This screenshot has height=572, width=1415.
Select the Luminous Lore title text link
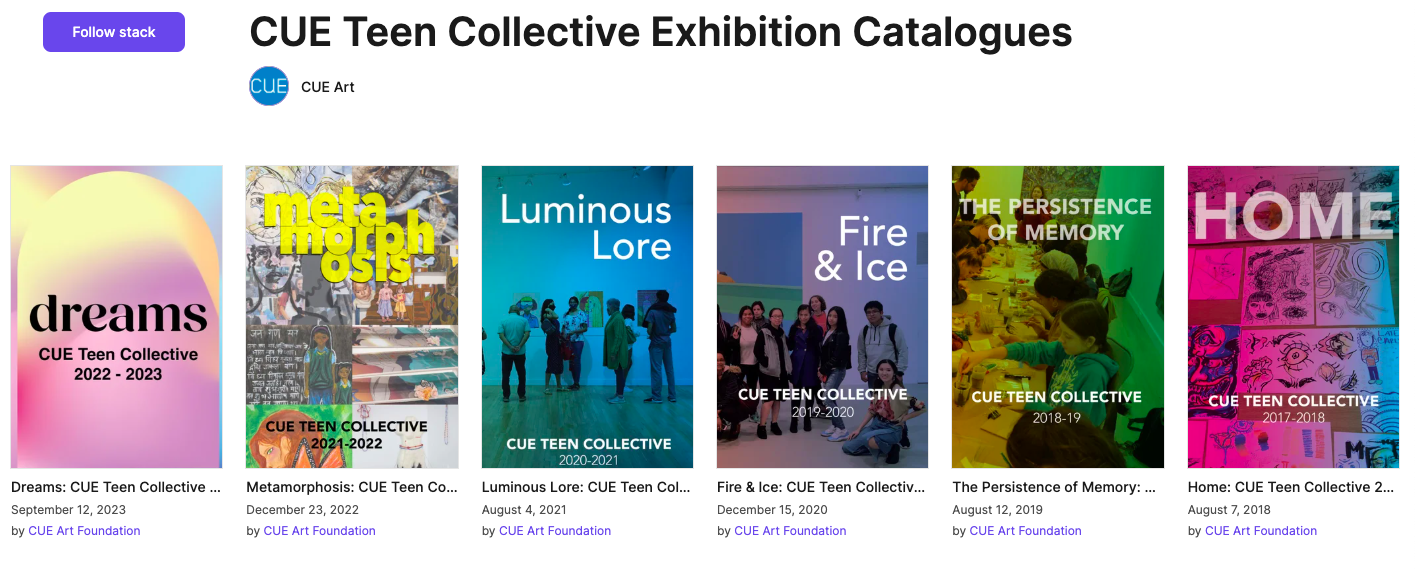(587, 487)
